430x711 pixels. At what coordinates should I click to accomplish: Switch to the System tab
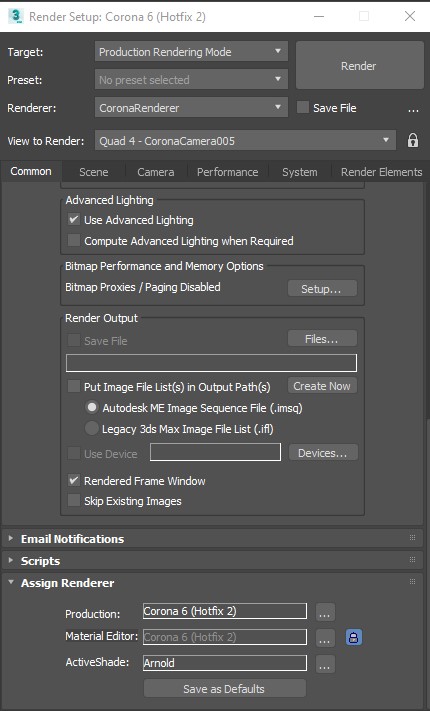299,172
